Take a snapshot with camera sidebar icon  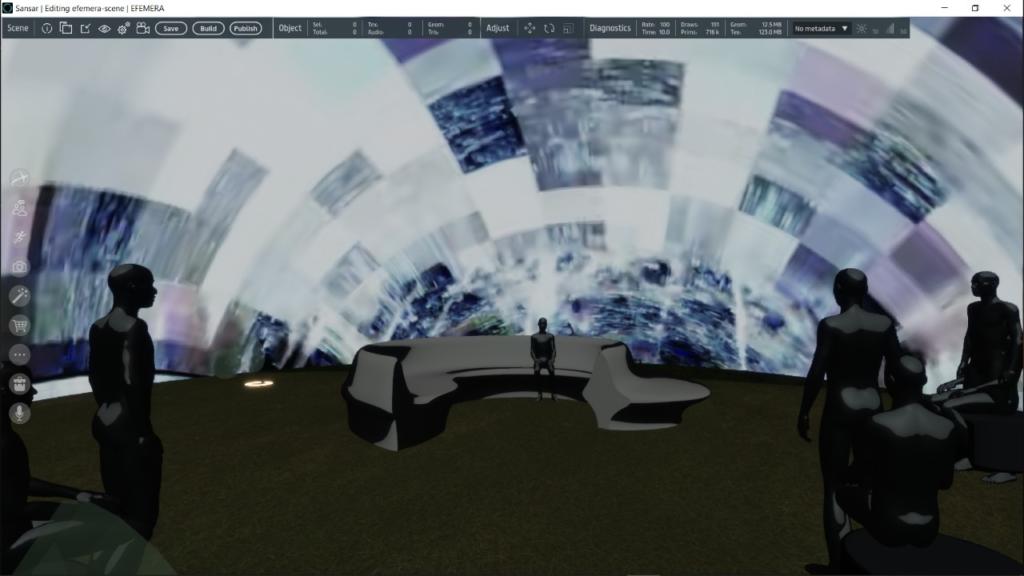[19, 267]
